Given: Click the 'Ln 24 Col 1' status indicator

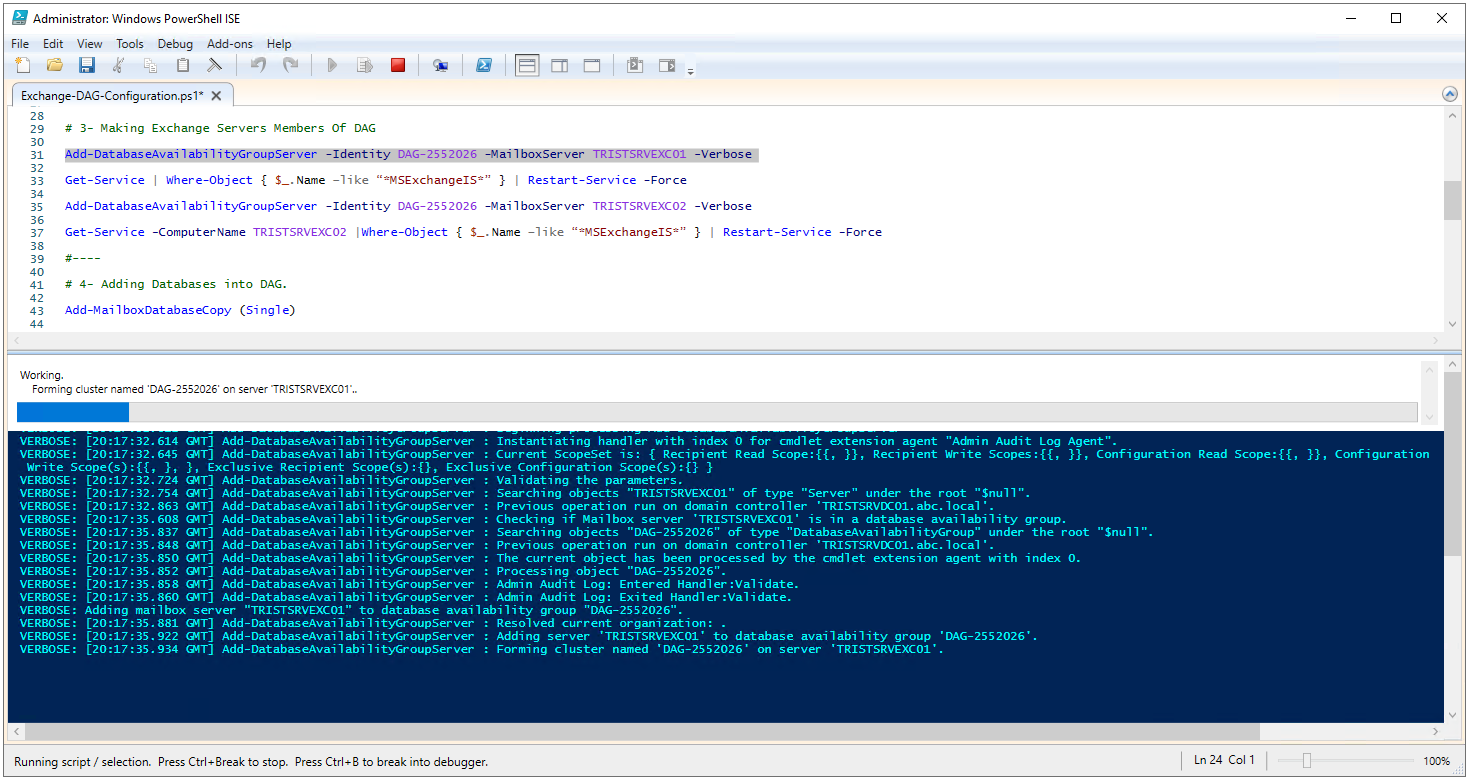Looking at the screenshot, I should click(x=1224, y=760).
